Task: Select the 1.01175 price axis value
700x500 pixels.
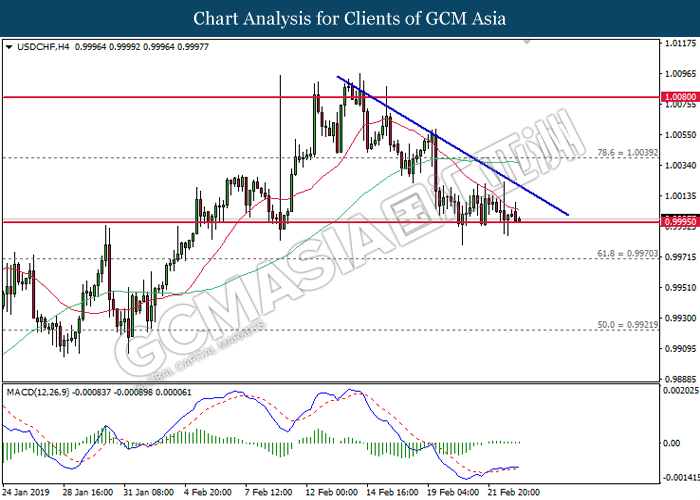Action: [x=681, y=43]
